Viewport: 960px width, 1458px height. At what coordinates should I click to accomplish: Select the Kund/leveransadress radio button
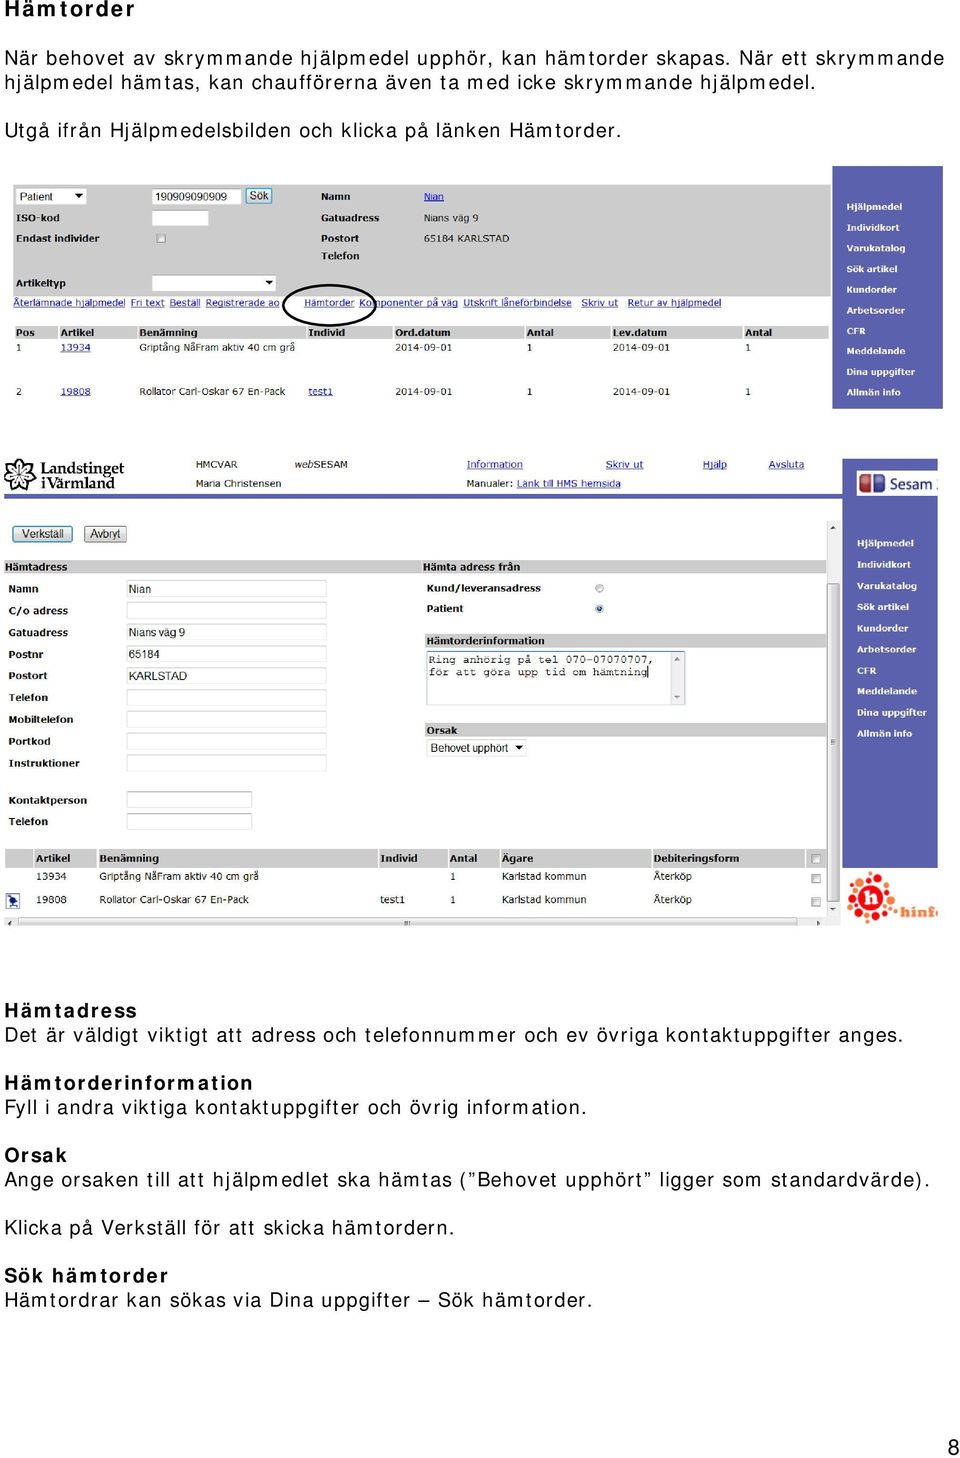click(x=599, y=589)
